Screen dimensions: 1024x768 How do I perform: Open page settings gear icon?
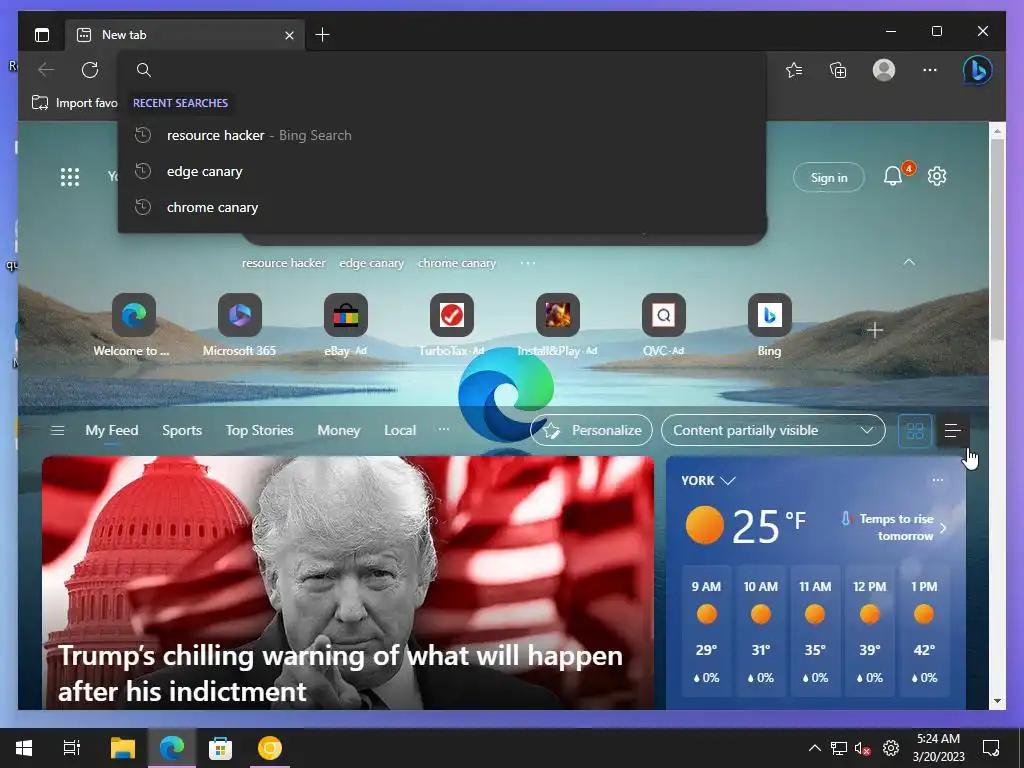937,176
